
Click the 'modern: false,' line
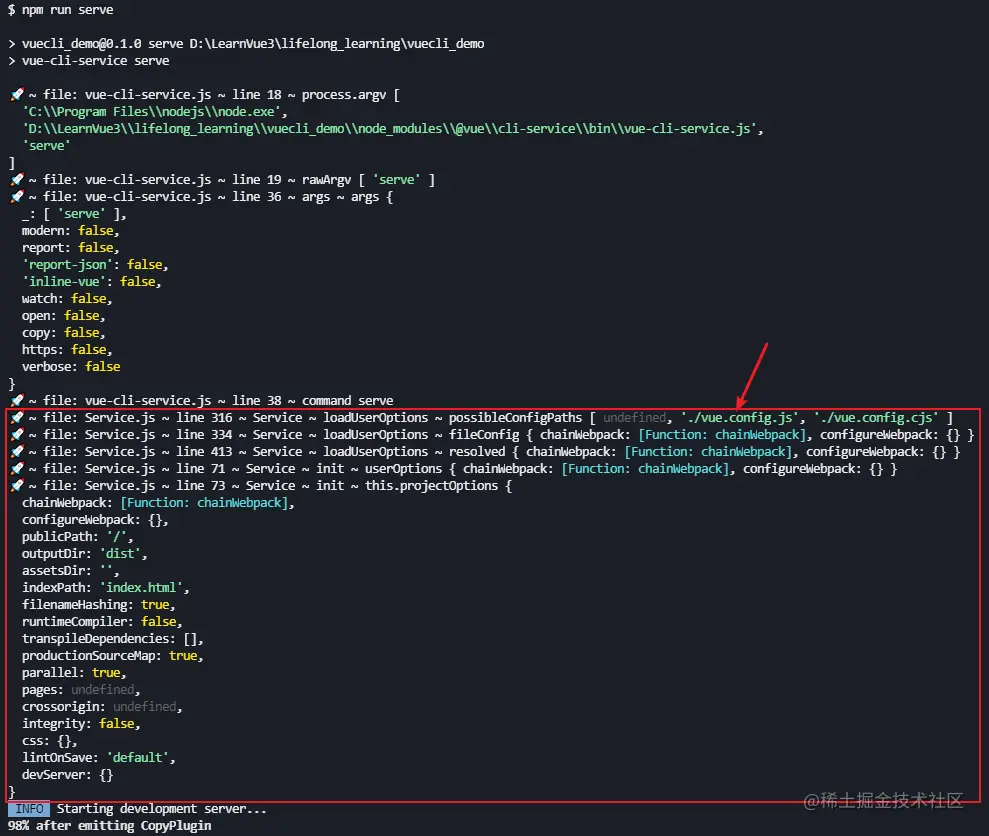tap(71, 231)
